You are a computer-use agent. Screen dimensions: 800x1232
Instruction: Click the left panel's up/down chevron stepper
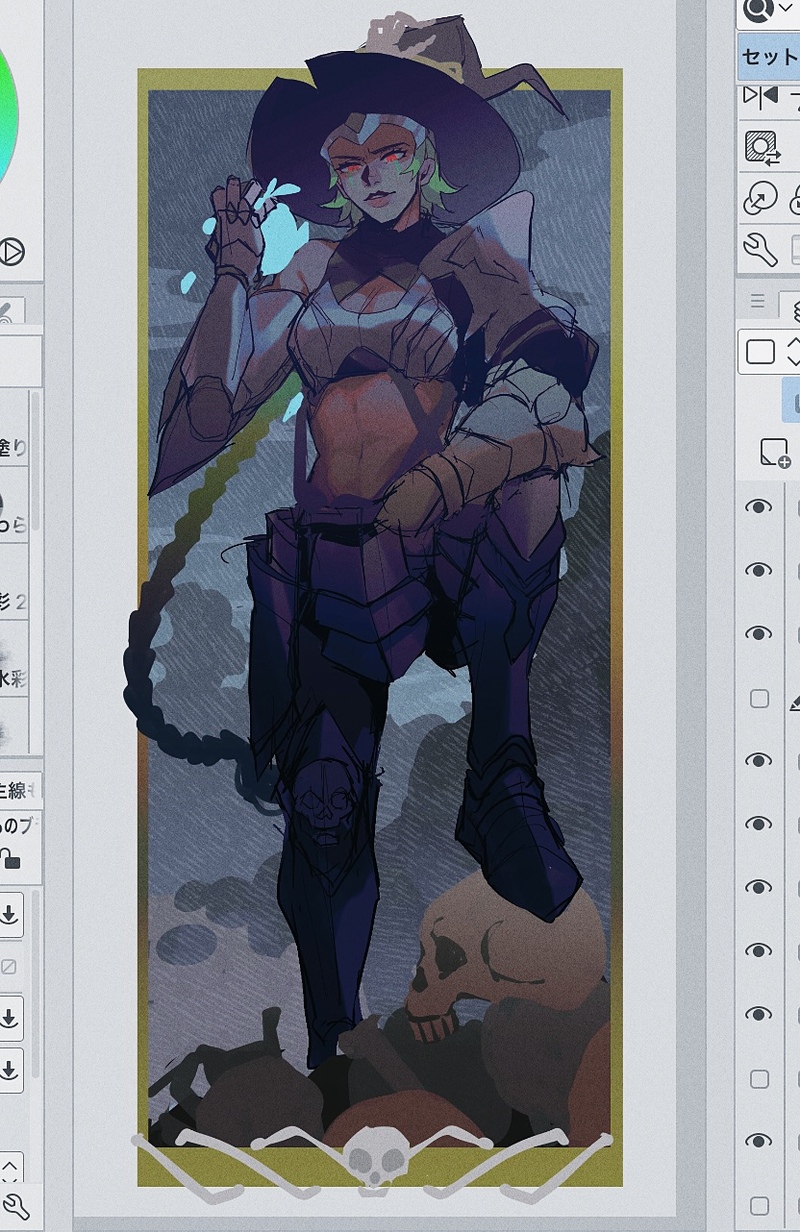click(x=9, y=1166)
